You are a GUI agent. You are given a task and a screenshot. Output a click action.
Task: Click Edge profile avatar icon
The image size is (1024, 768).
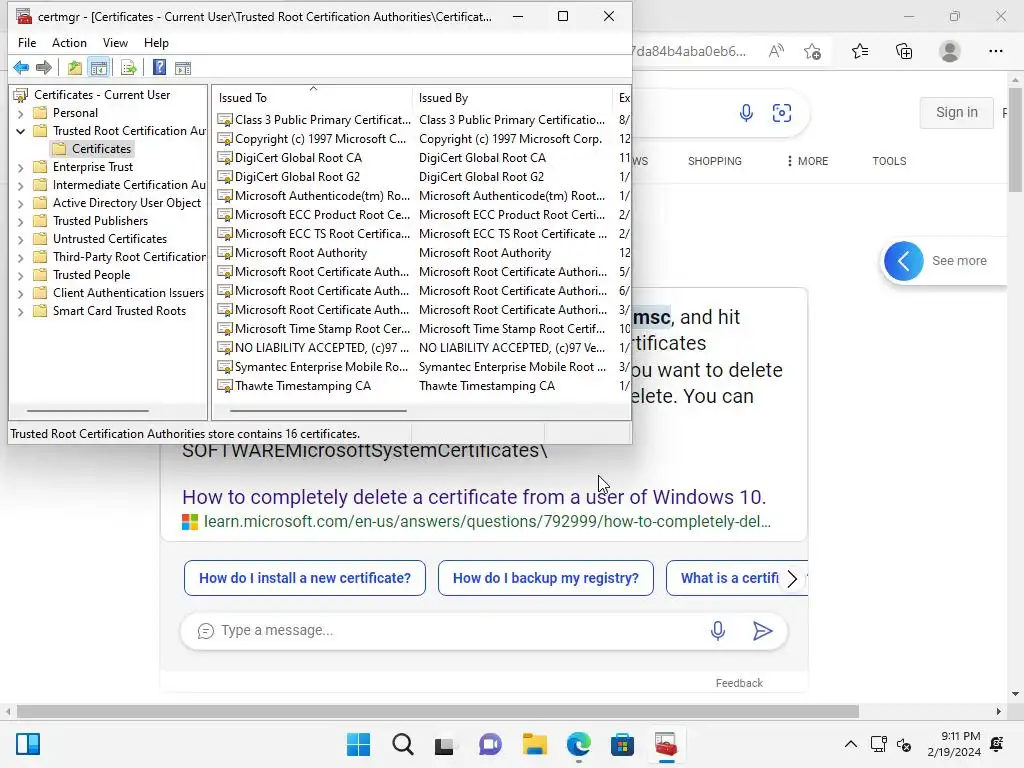pyautogui.click(x=950, y=51)
